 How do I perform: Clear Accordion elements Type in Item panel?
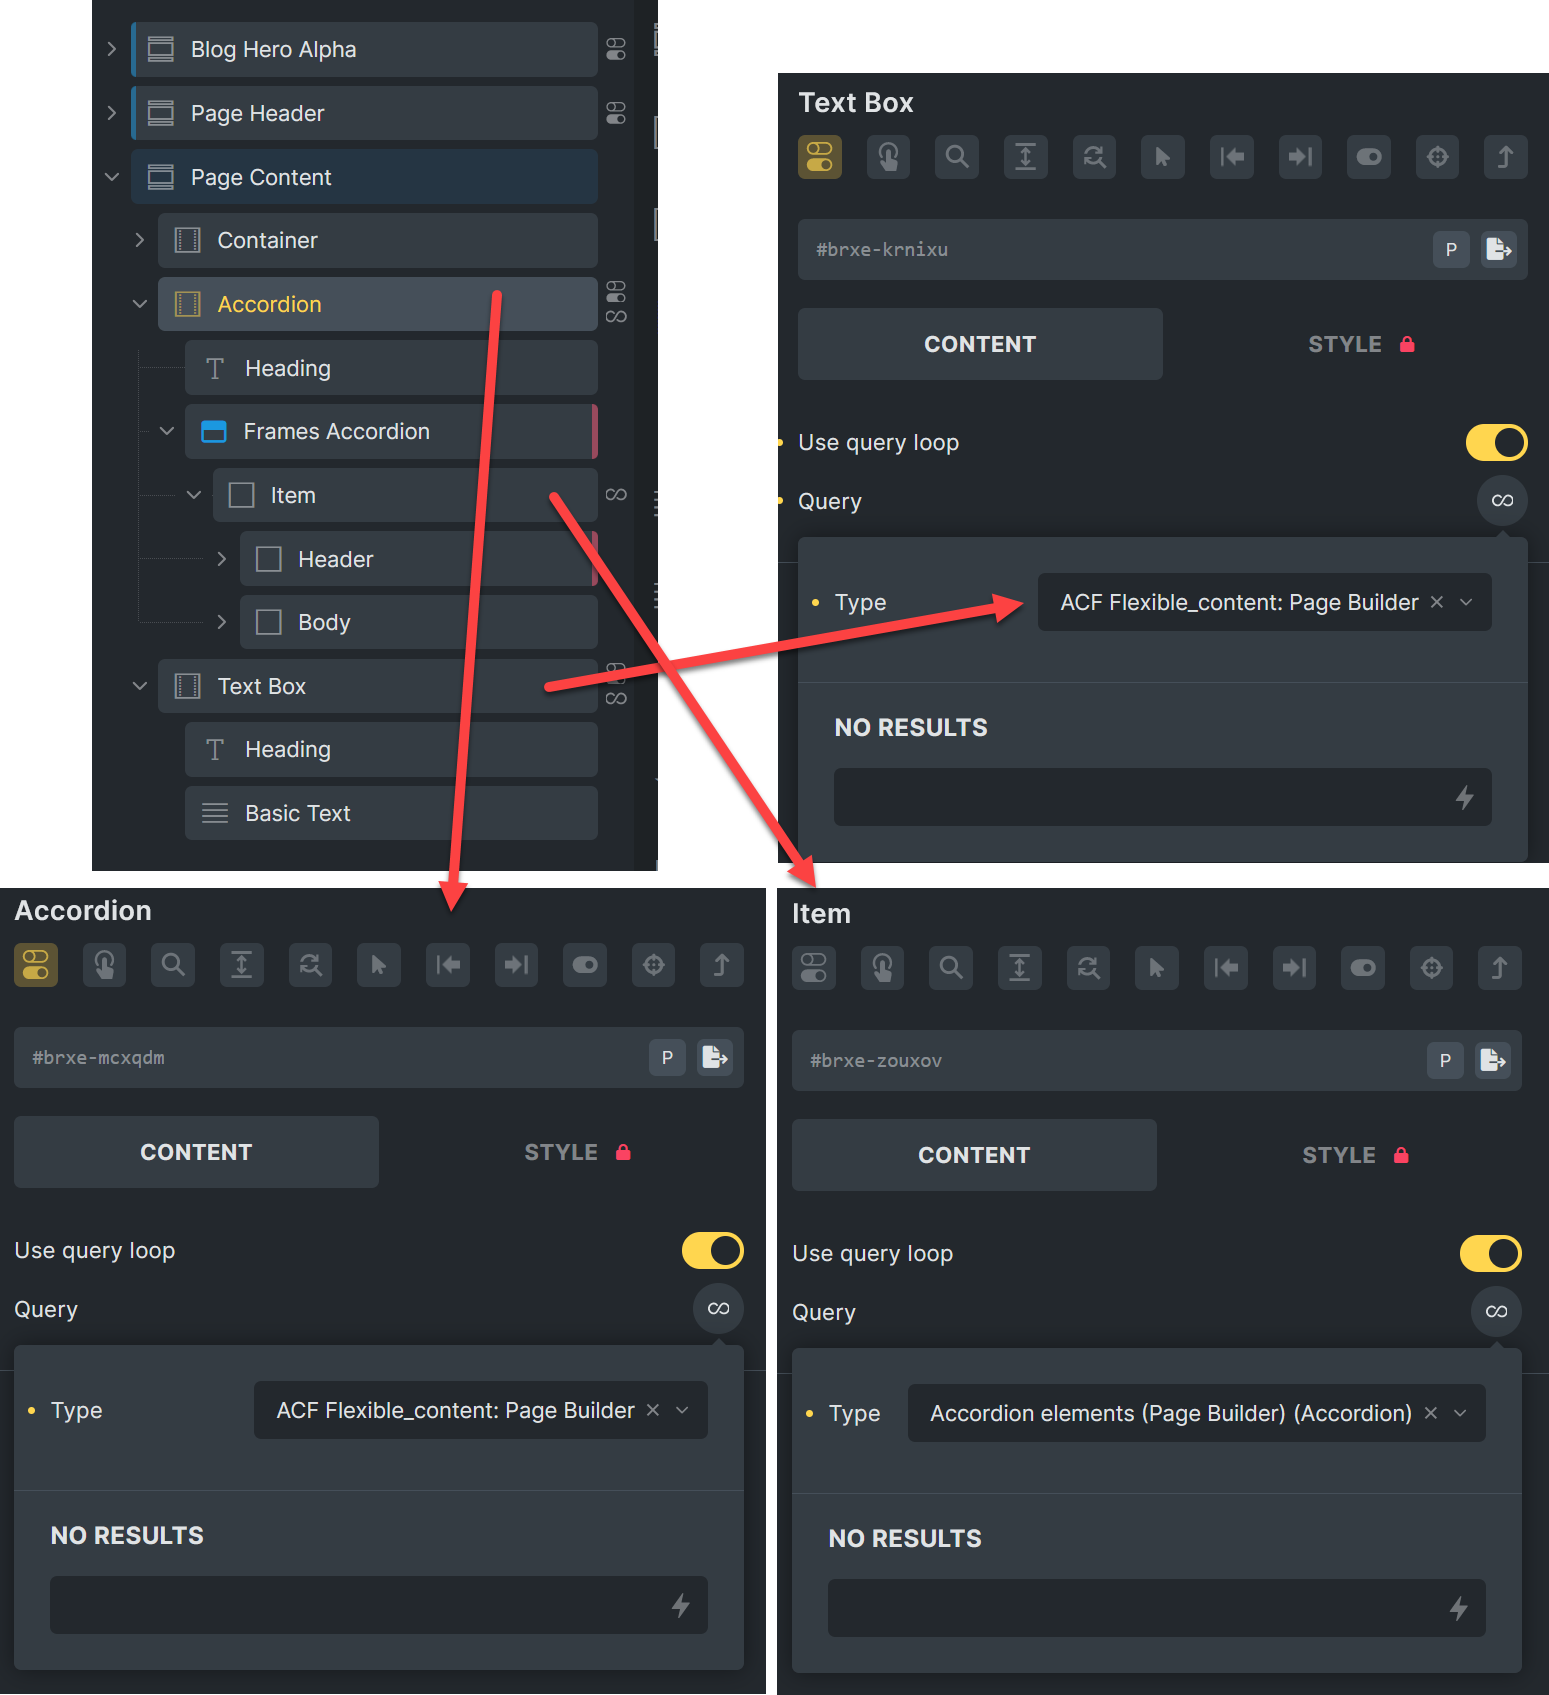pos(1430,1413)
